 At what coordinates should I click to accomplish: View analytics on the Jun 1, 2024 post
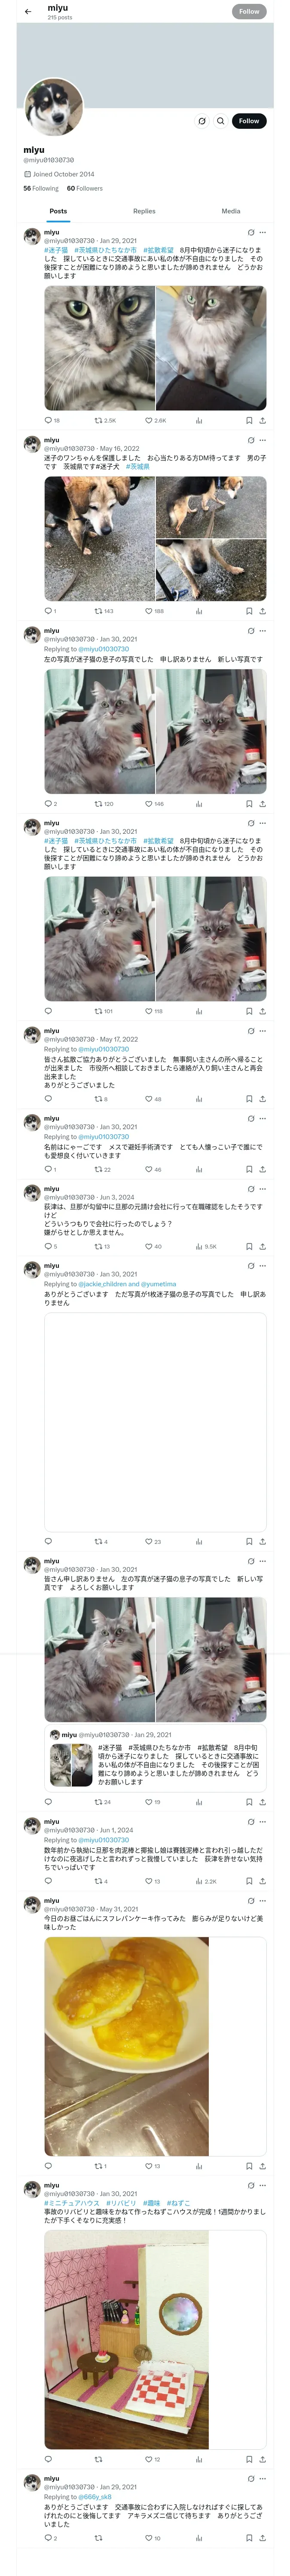pyautogui.click(x=198, y=1881)
